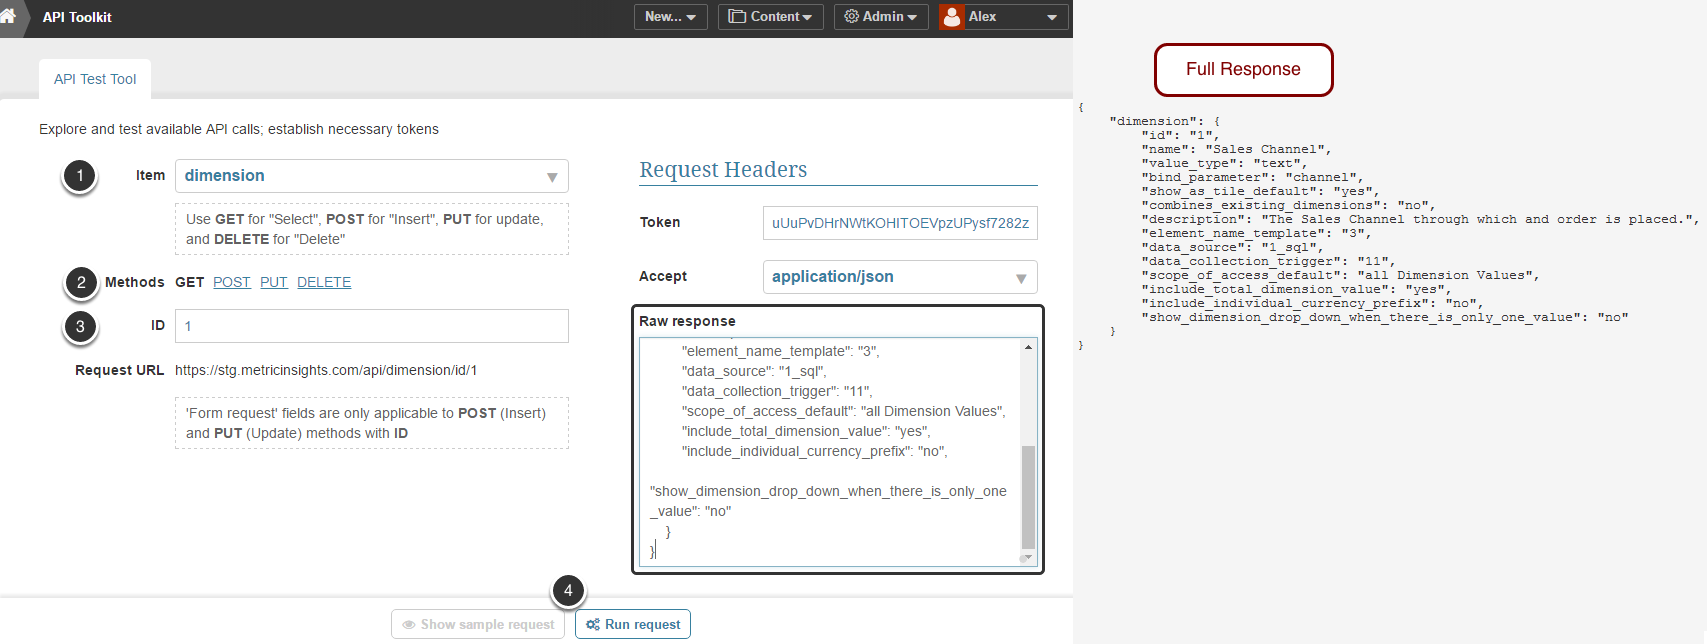Click Alex's user avatar icon
The image size is (1707, 644).
tap(952, 17)
